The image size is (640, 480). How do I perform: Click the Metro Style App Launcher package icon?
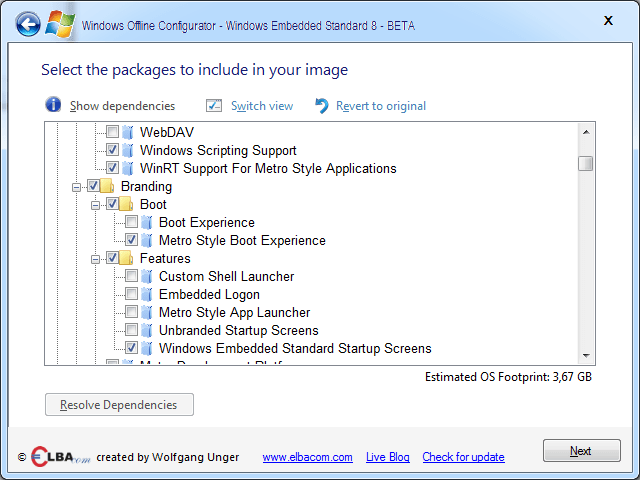tap(147, 312)
